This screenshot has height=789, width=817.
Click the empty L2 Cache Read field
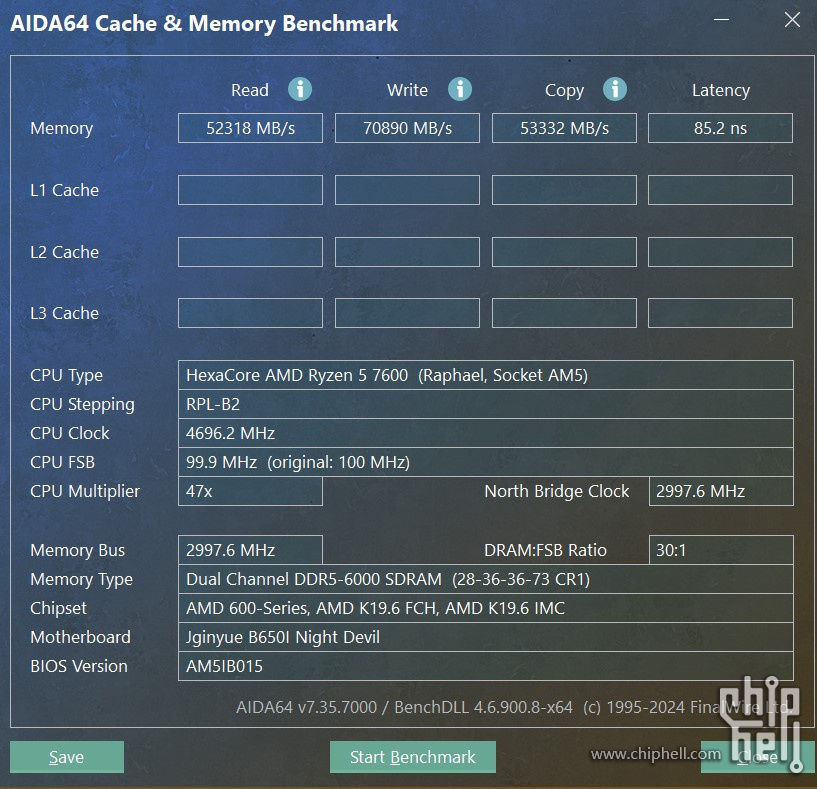tap(250, 252)
